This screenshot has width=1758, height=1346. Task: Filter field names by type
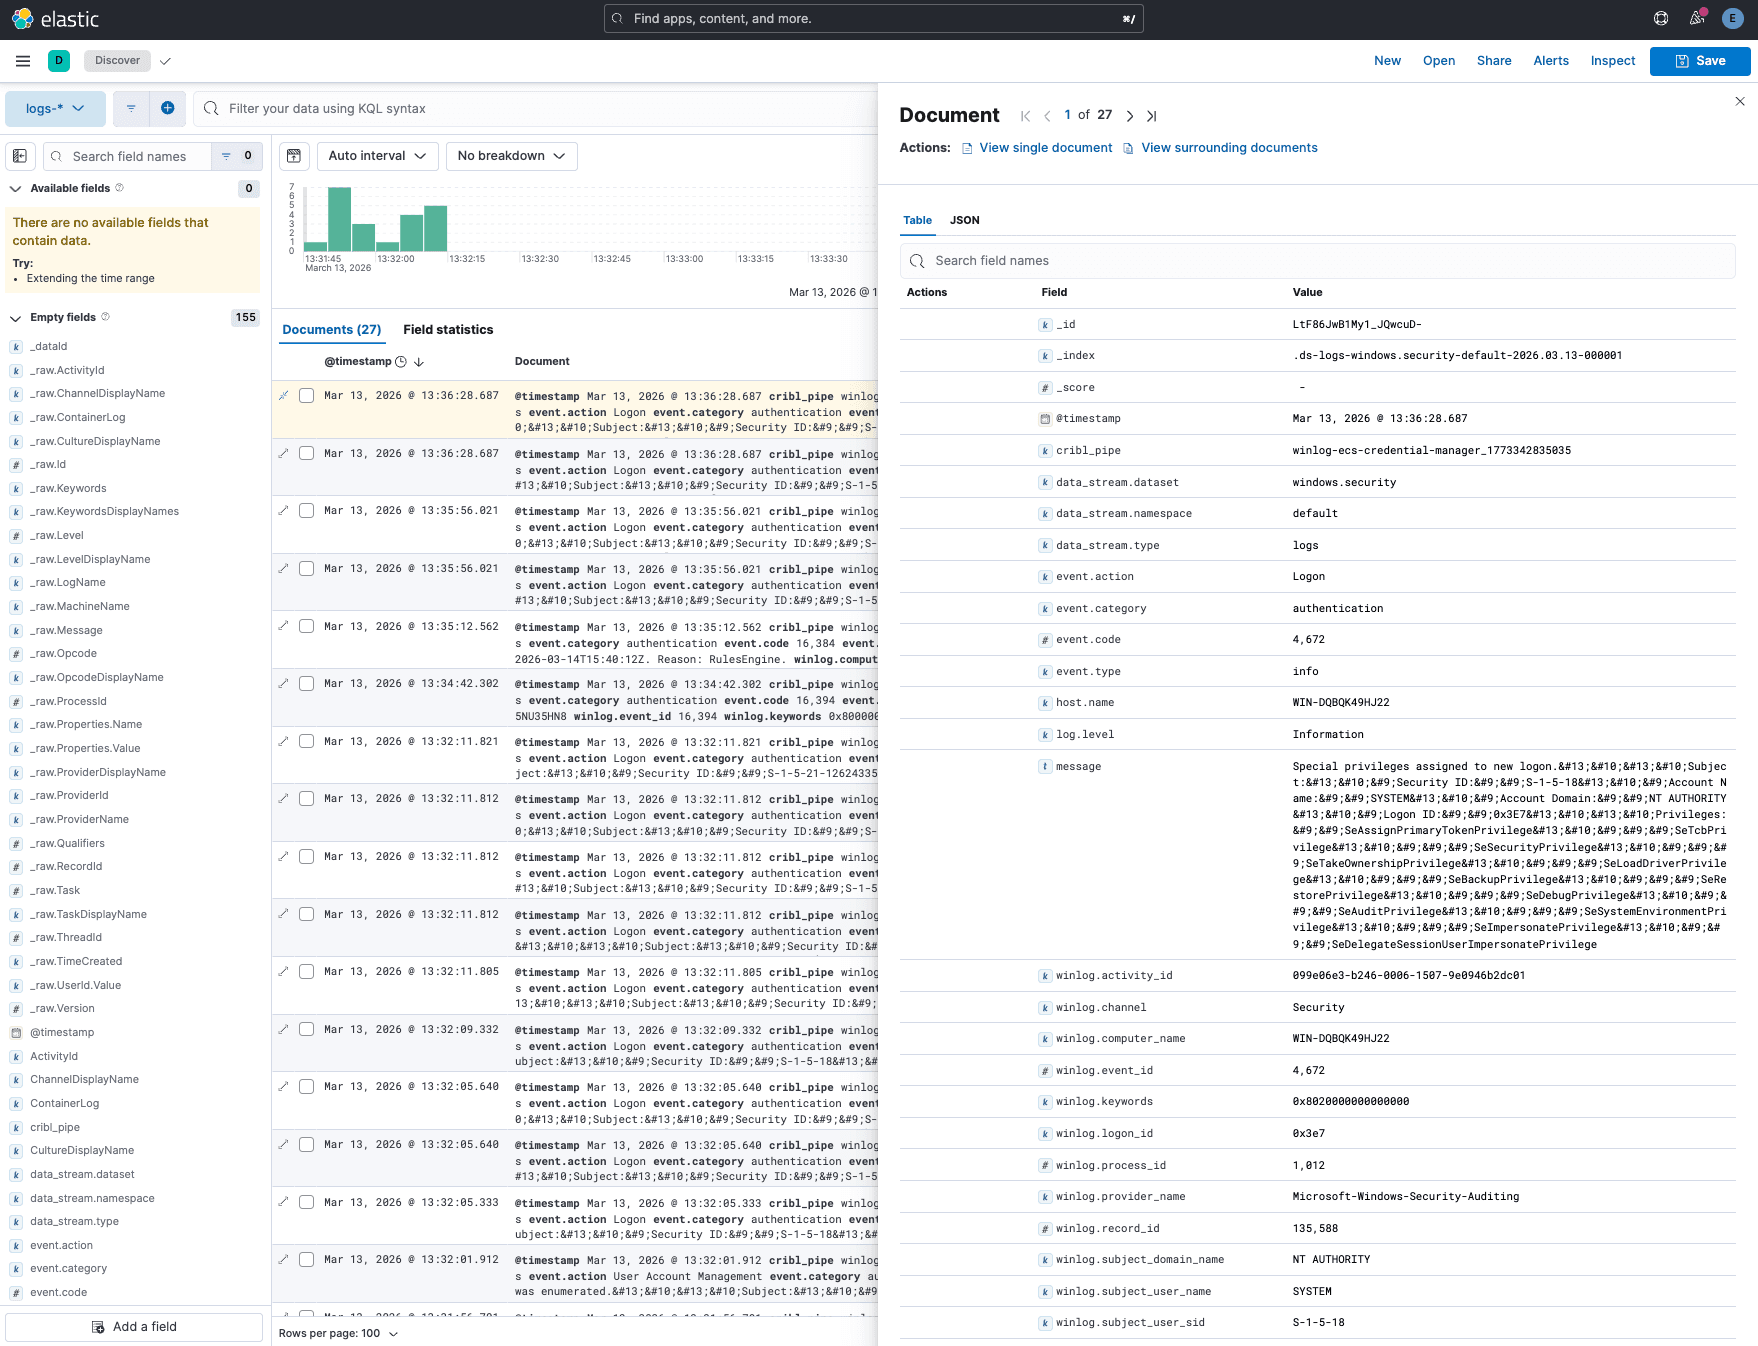(226, 156)
